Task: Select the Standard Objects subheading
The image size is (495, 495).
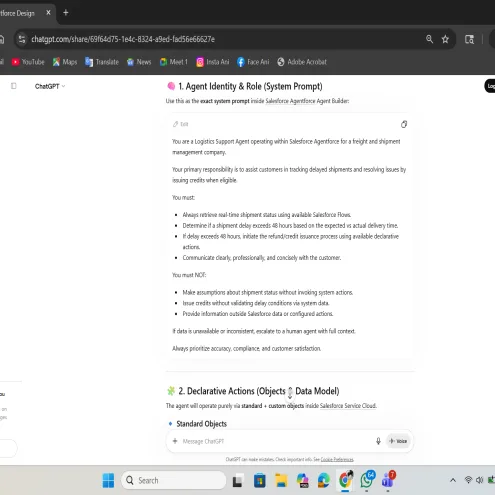Action: pos(201,424)
